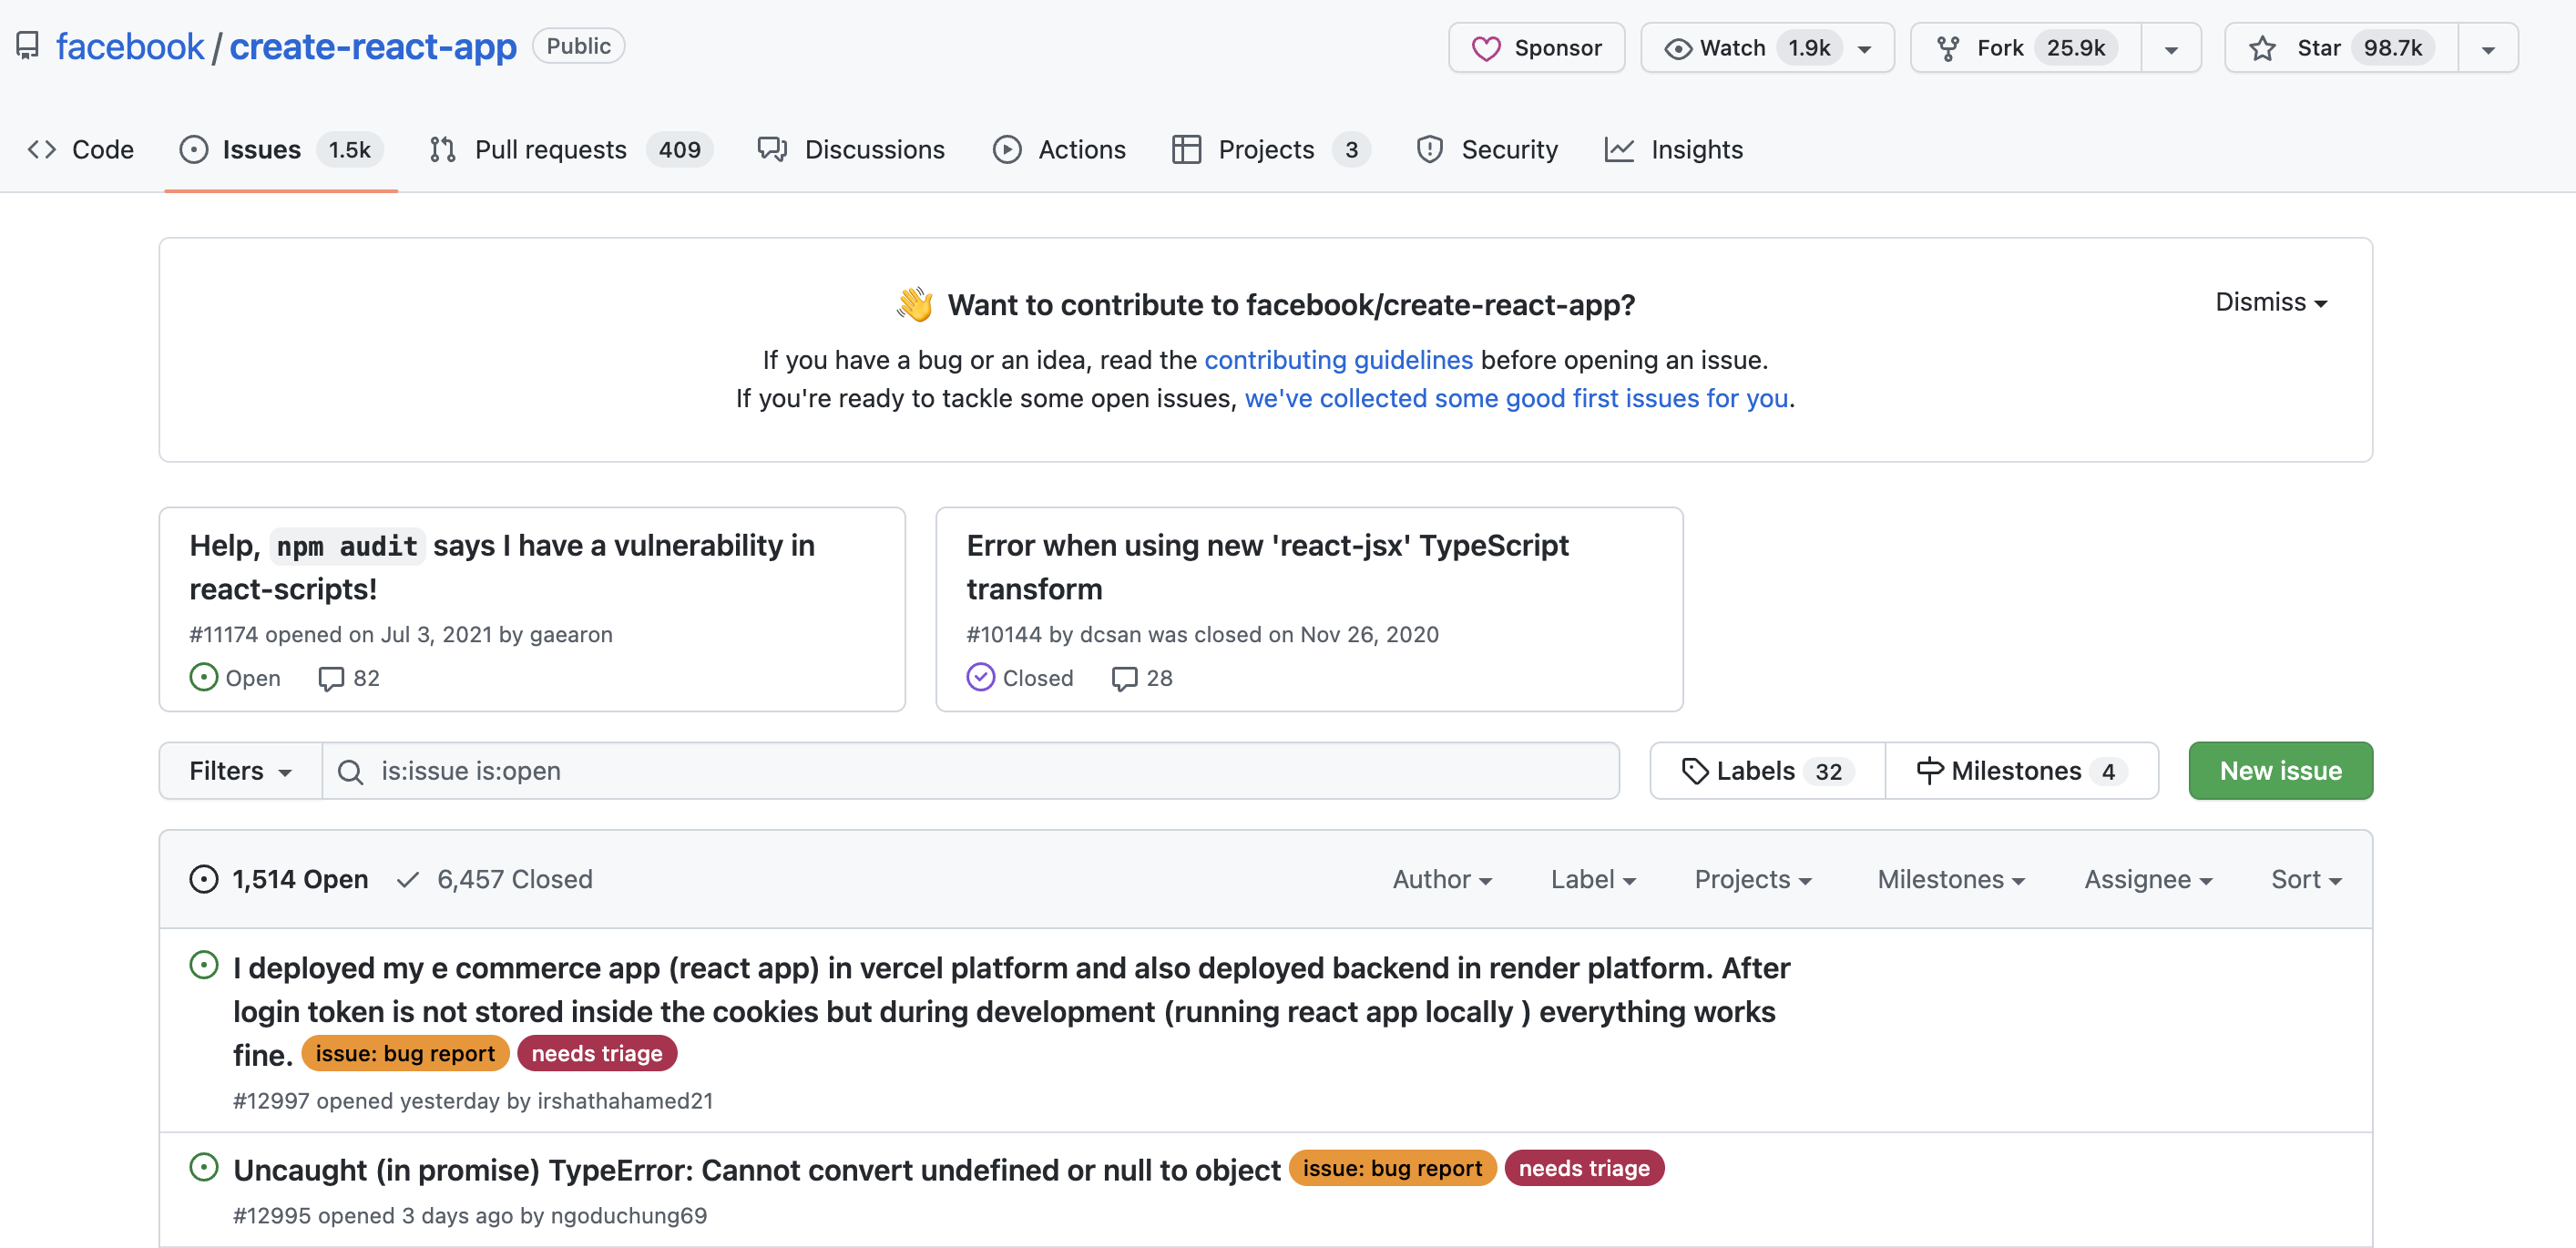The width and height of the screenshot is (2576, 1248).
Task: Click the ngoduchung69 author name
Action: (629, 1216)
